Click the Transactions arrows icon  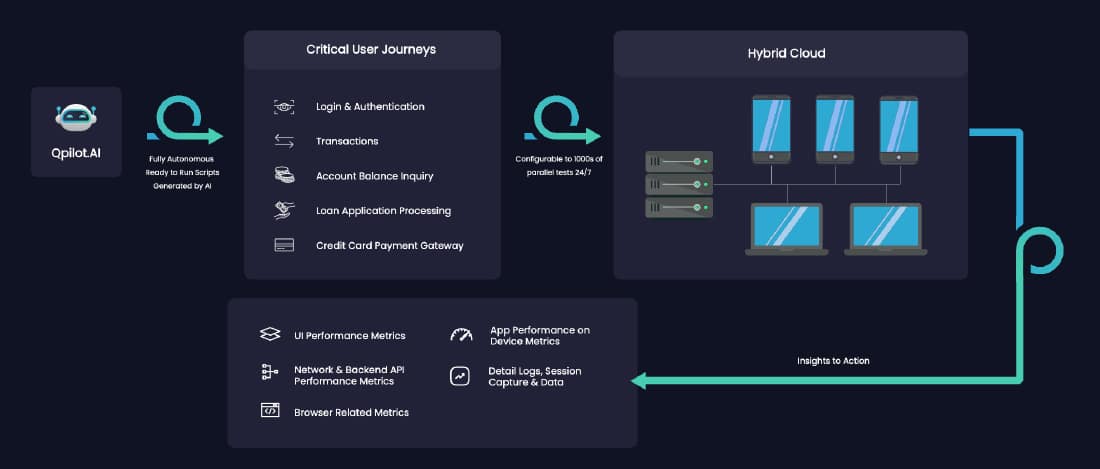click(x=284, y=142)
